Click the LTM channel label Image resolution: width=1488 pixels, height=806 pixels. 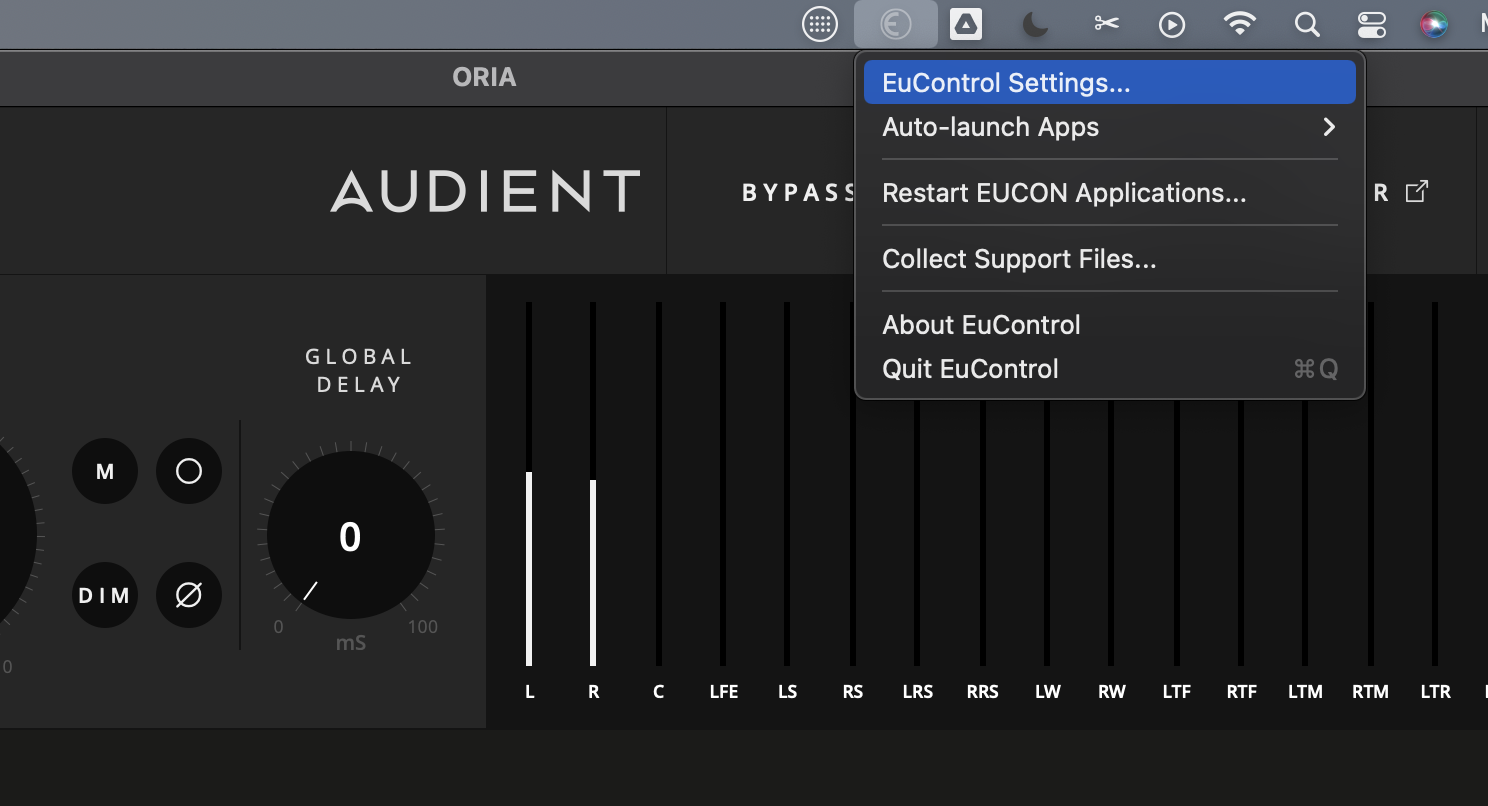coord(1305,692)
